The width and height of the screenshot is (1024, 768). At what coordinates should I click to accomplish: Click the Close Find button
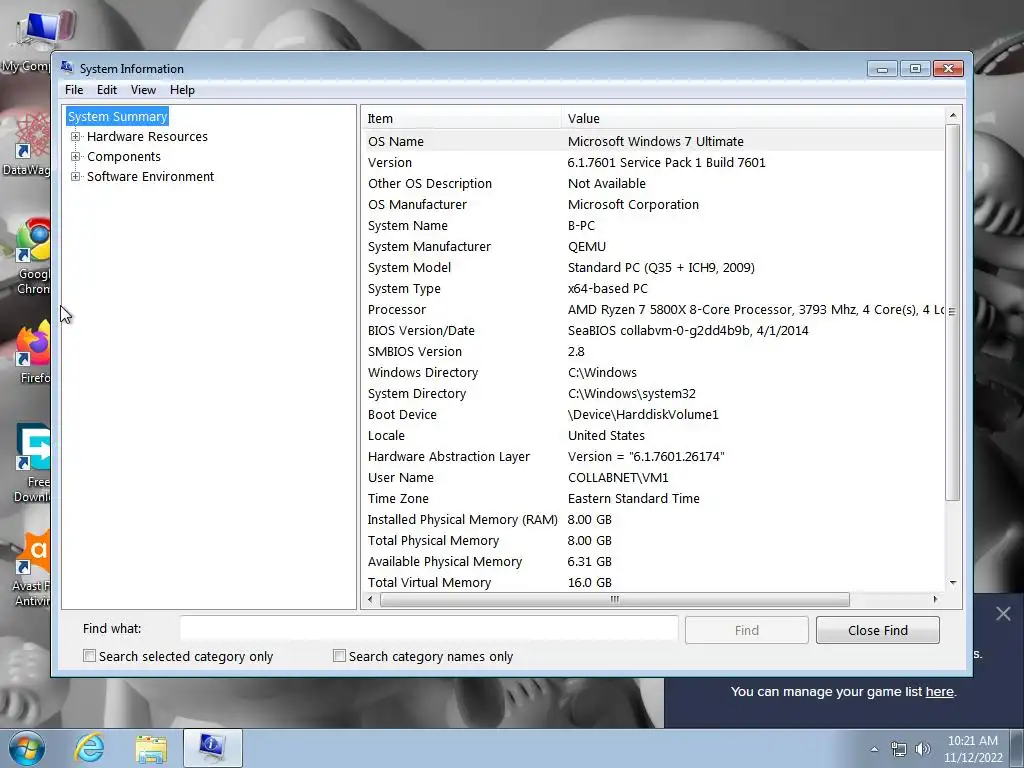point(878,630)
